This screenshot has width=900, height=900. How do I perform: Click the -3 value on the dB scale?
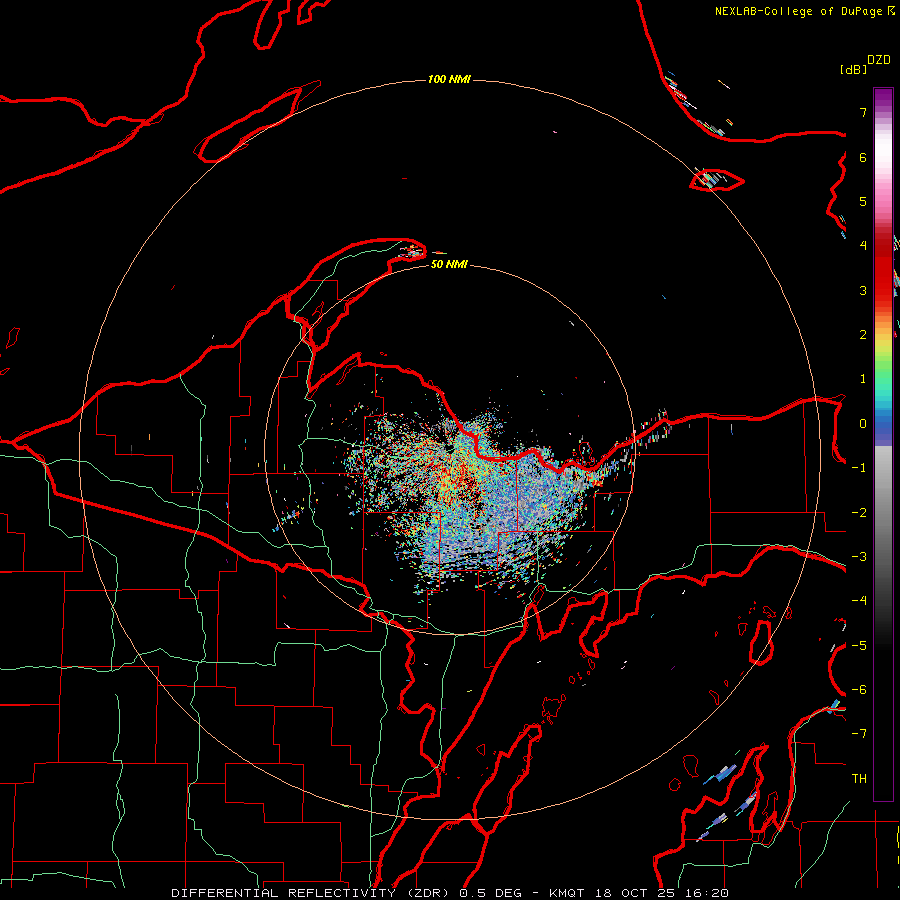click(x=859, y=557)
